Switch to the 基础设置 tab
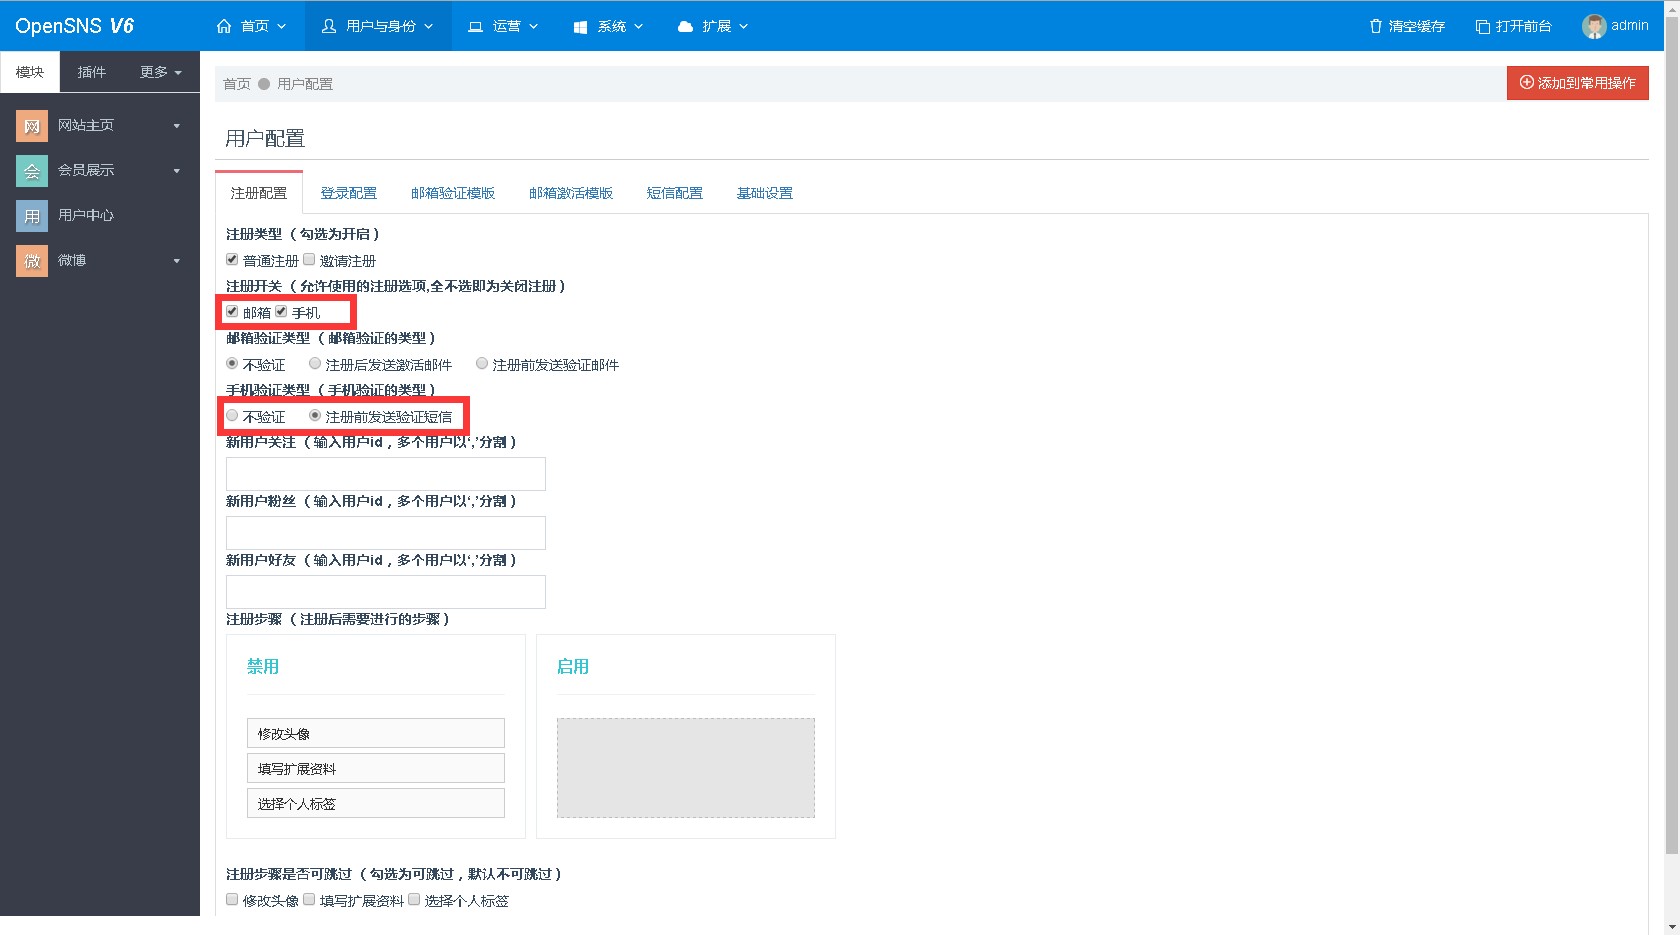The width and height of the screenshot is (1680, 935). (x=765, y=193)
